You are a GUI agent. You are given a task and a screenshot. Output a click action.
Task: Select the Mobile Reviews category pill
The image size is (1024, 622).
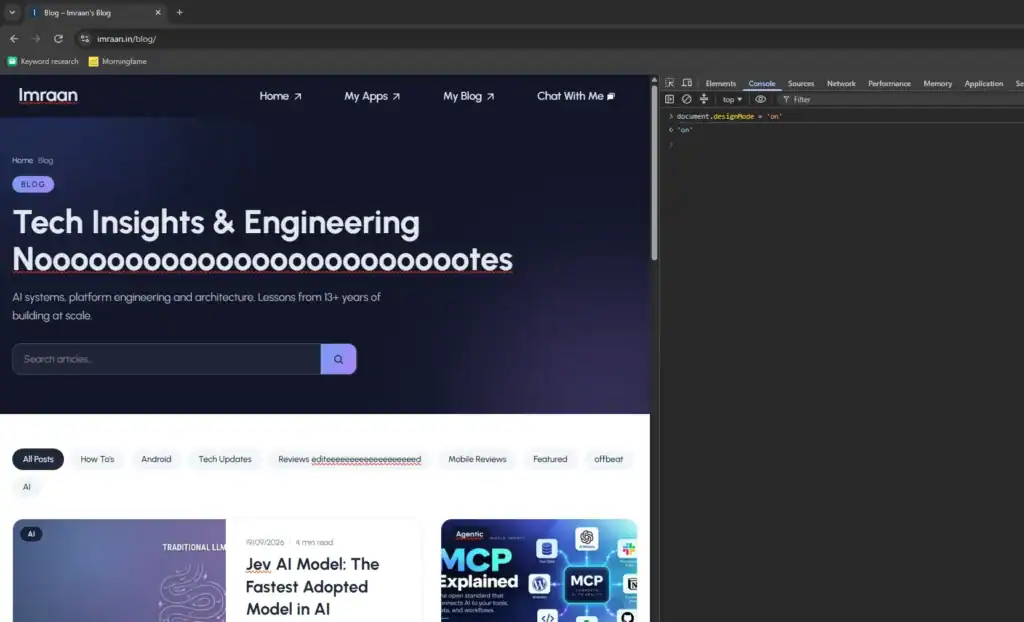point(477,459)
